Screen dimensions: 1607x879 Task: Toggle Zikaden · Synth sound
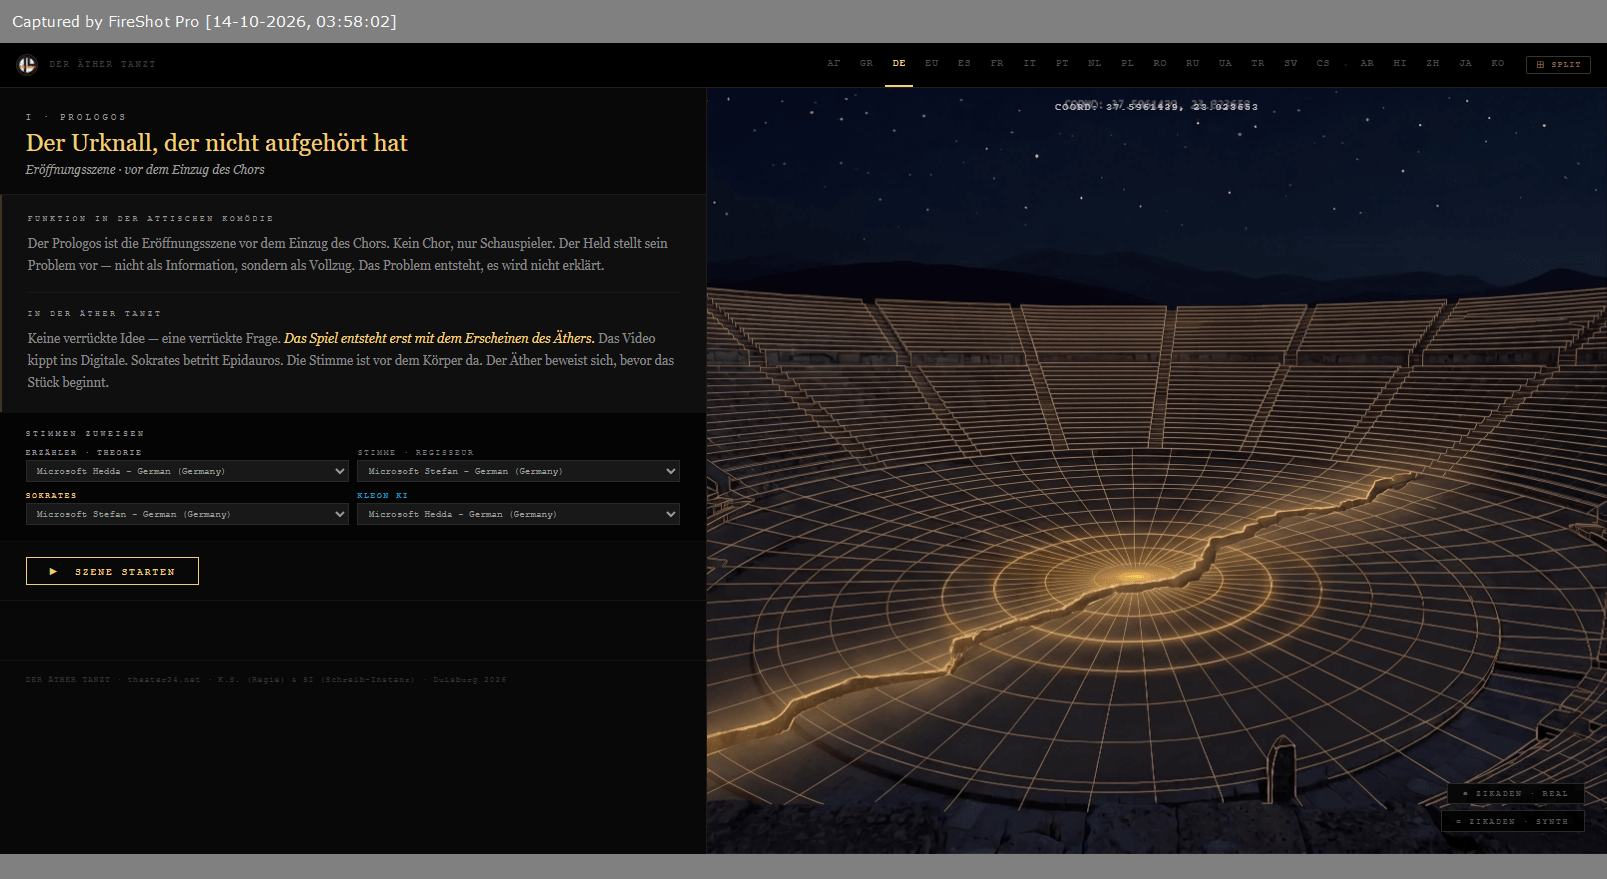[x=1512, y=821]
